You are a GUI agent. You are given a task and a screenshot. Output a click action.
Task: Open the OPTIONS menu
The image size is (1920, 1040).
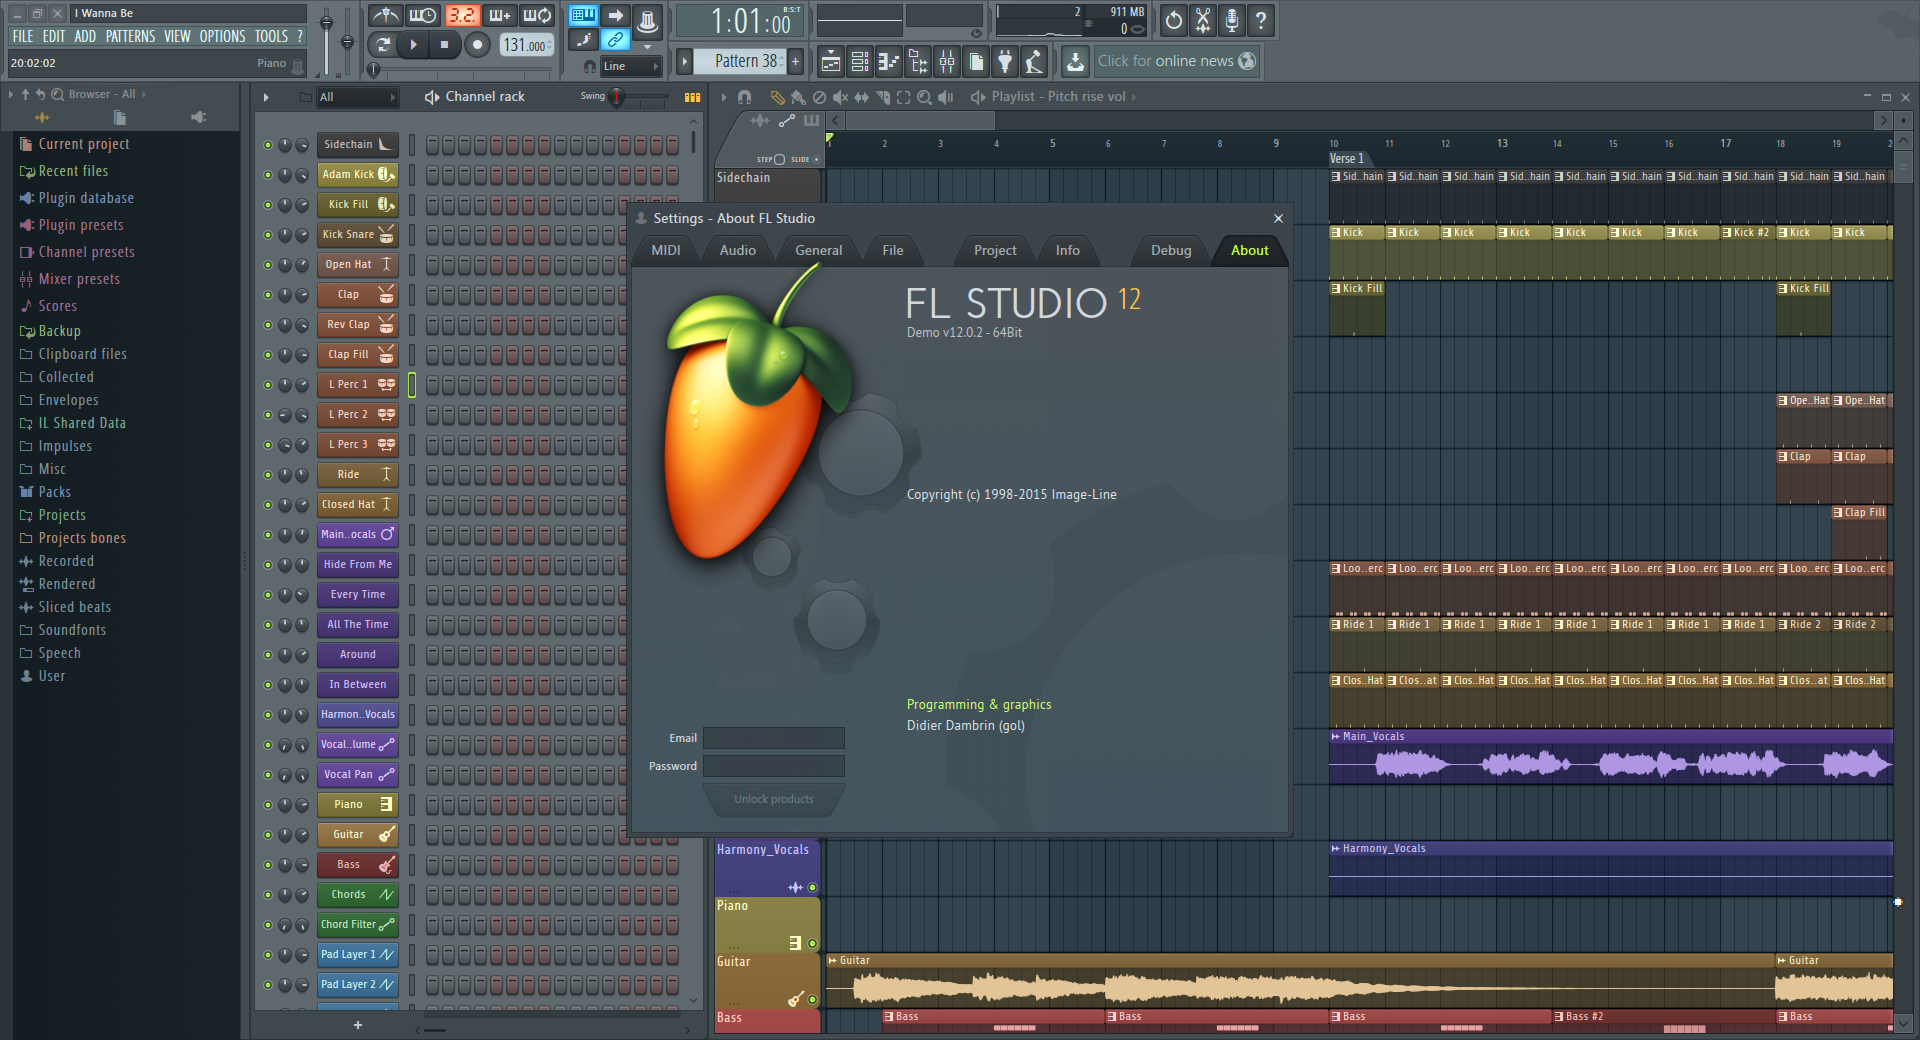222,36
